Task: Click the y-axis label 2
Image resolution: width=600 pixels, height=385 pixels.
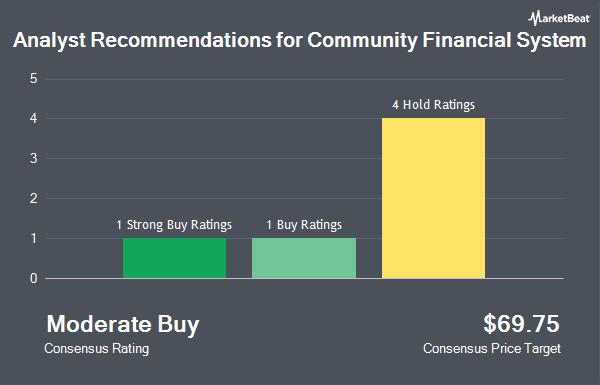Action: (x=34, y=199)
